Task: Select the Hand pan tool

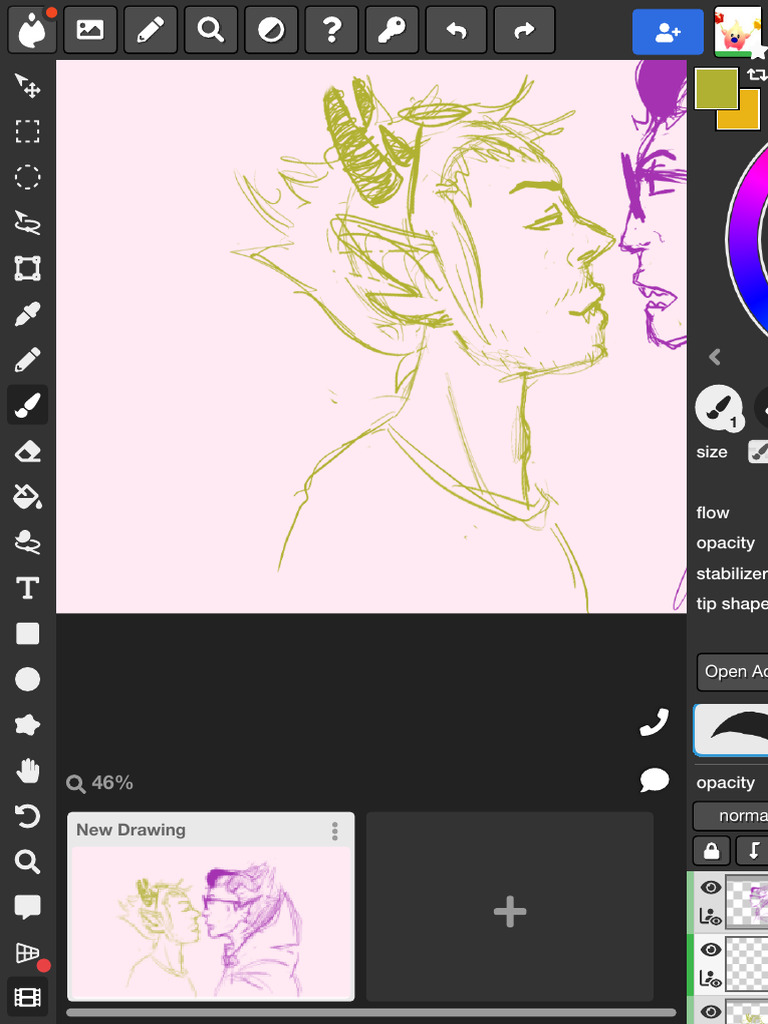Action: tap(27, 770)
